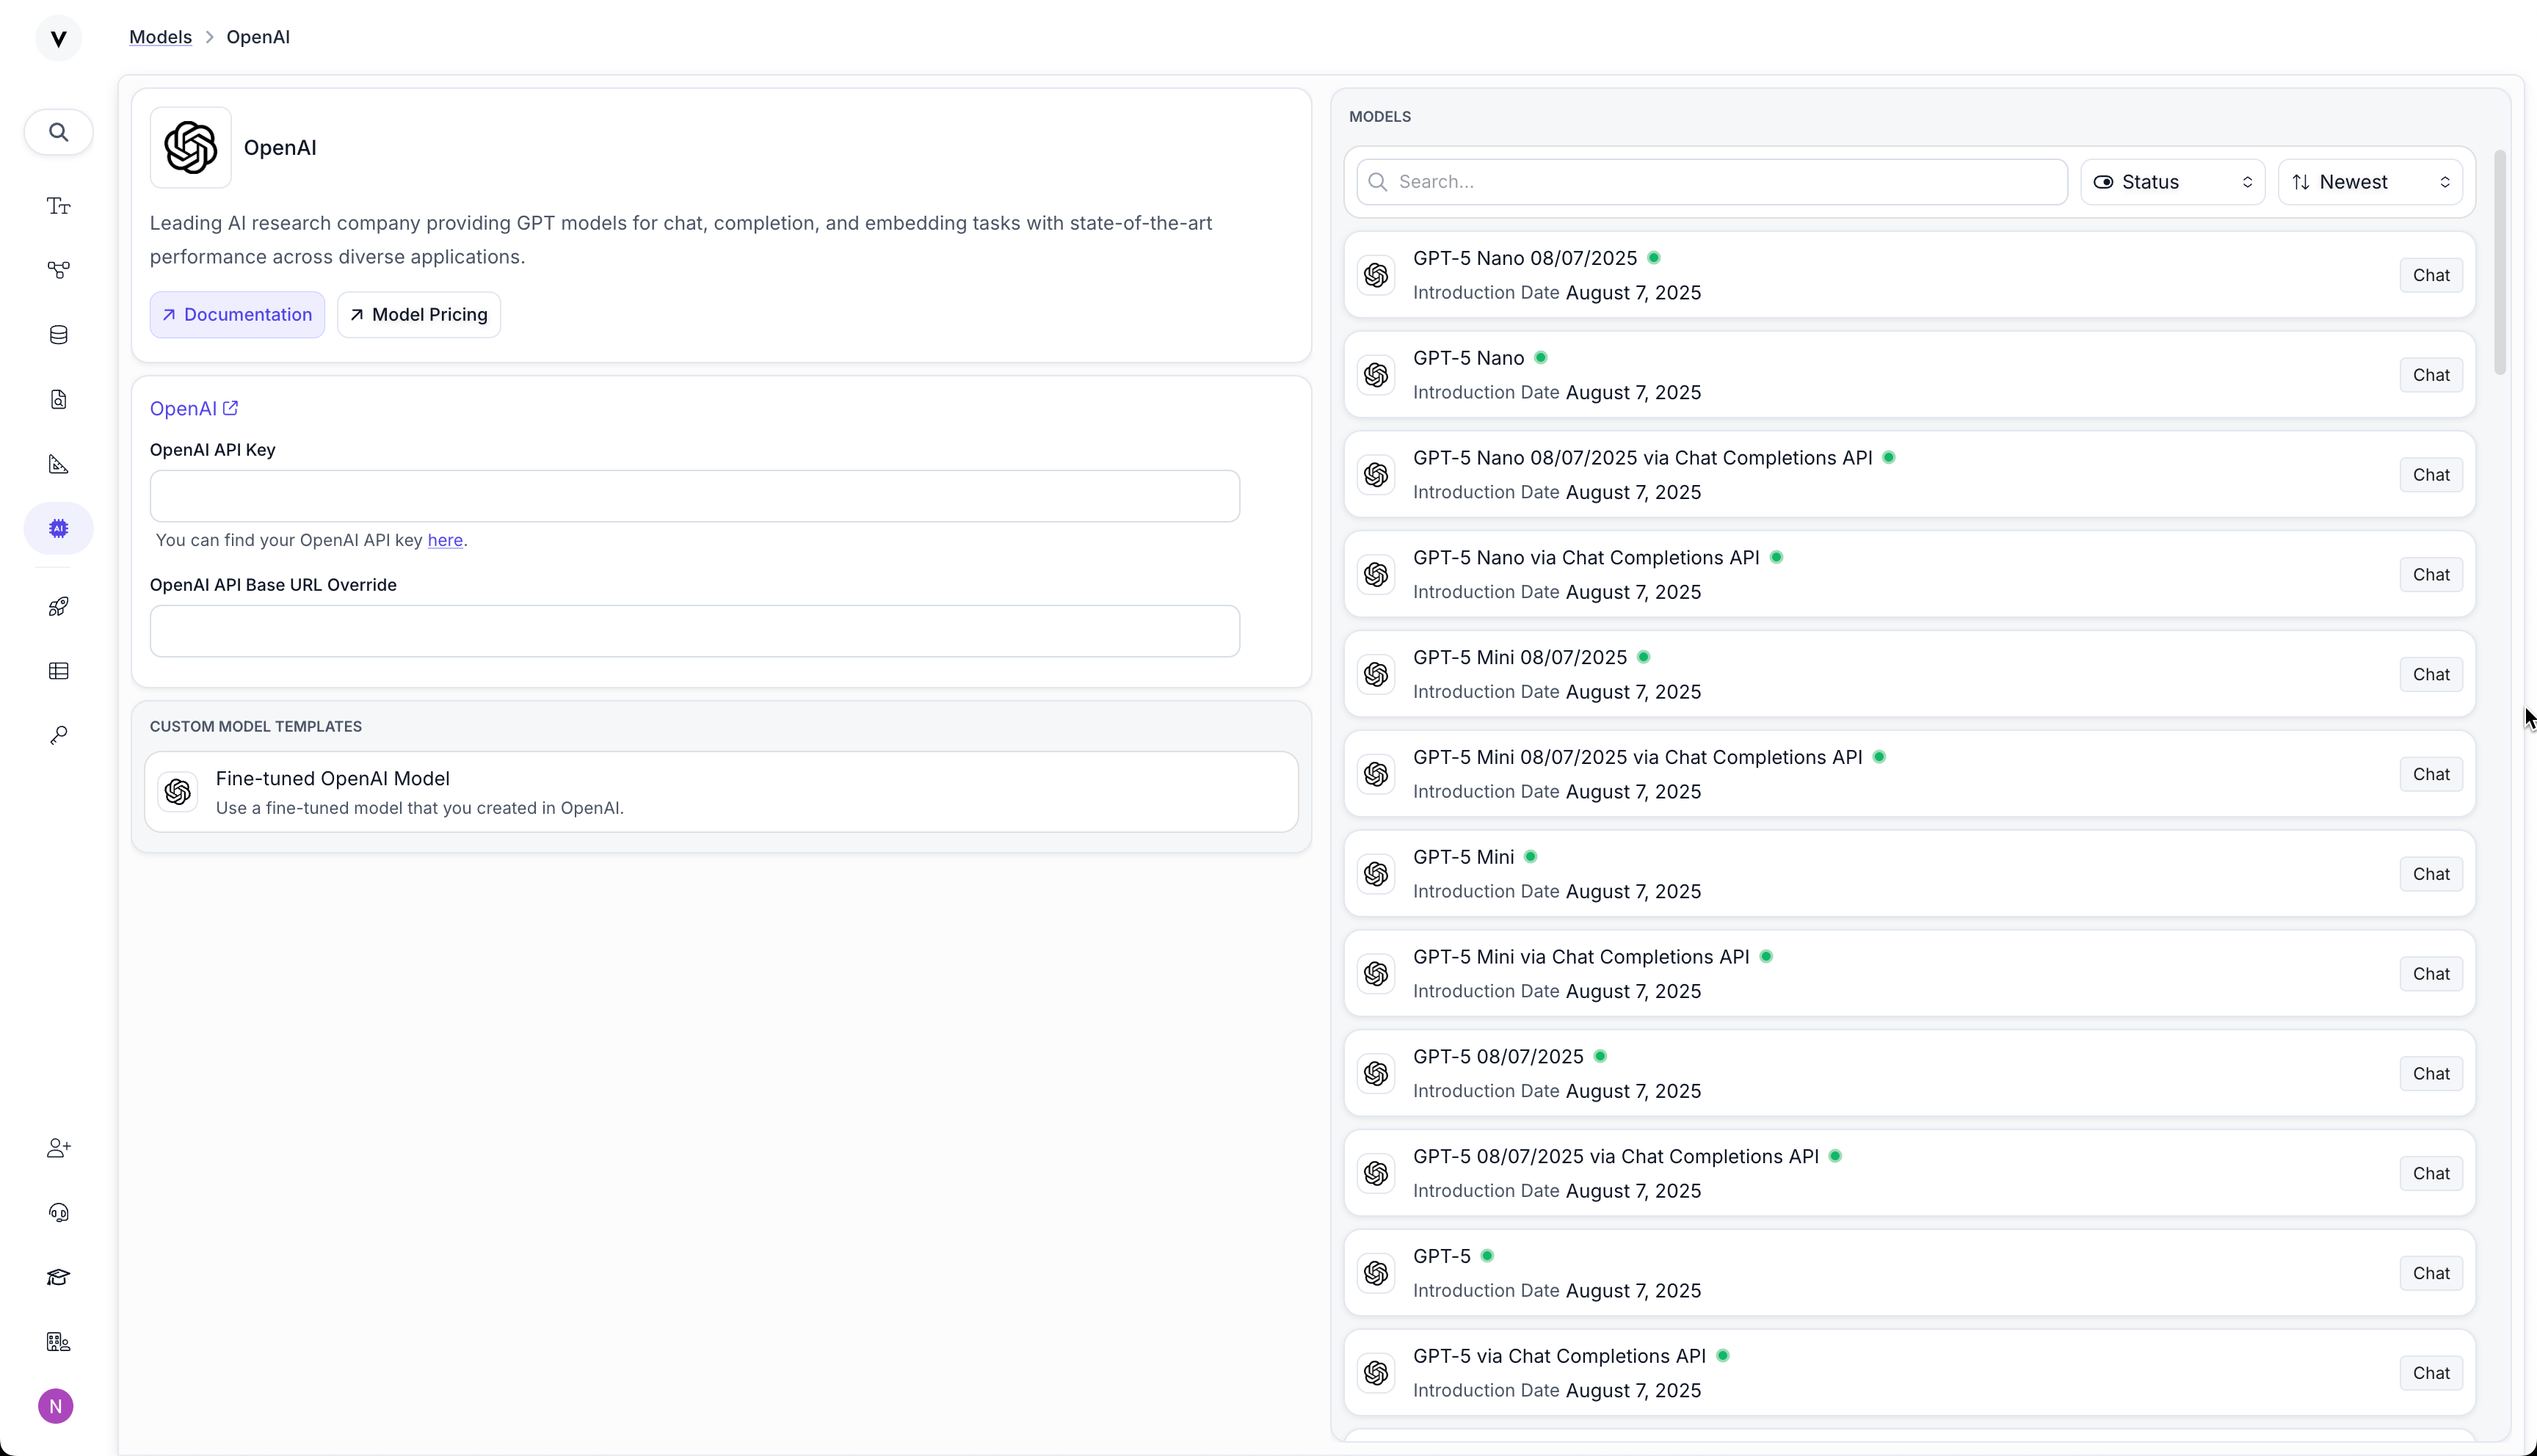This screenshot has width=2537, height=1456.
Task: Open model 'GPT-5 Mini 08/07/2025 via Chat Completions API'
Action: (x=1909, y=774)
